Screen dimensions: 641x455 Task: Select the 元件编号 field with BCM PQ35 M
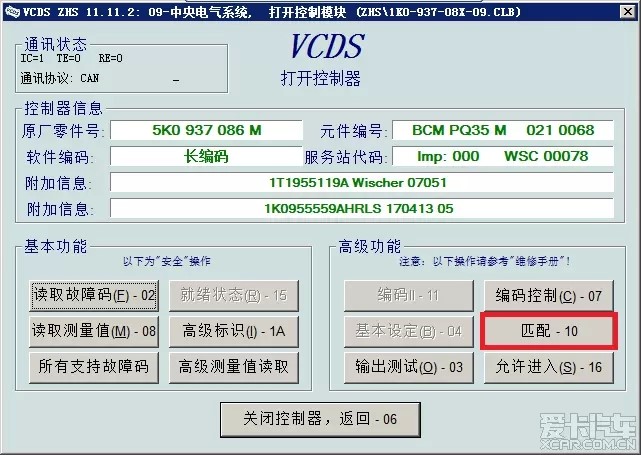coord(503,130)
